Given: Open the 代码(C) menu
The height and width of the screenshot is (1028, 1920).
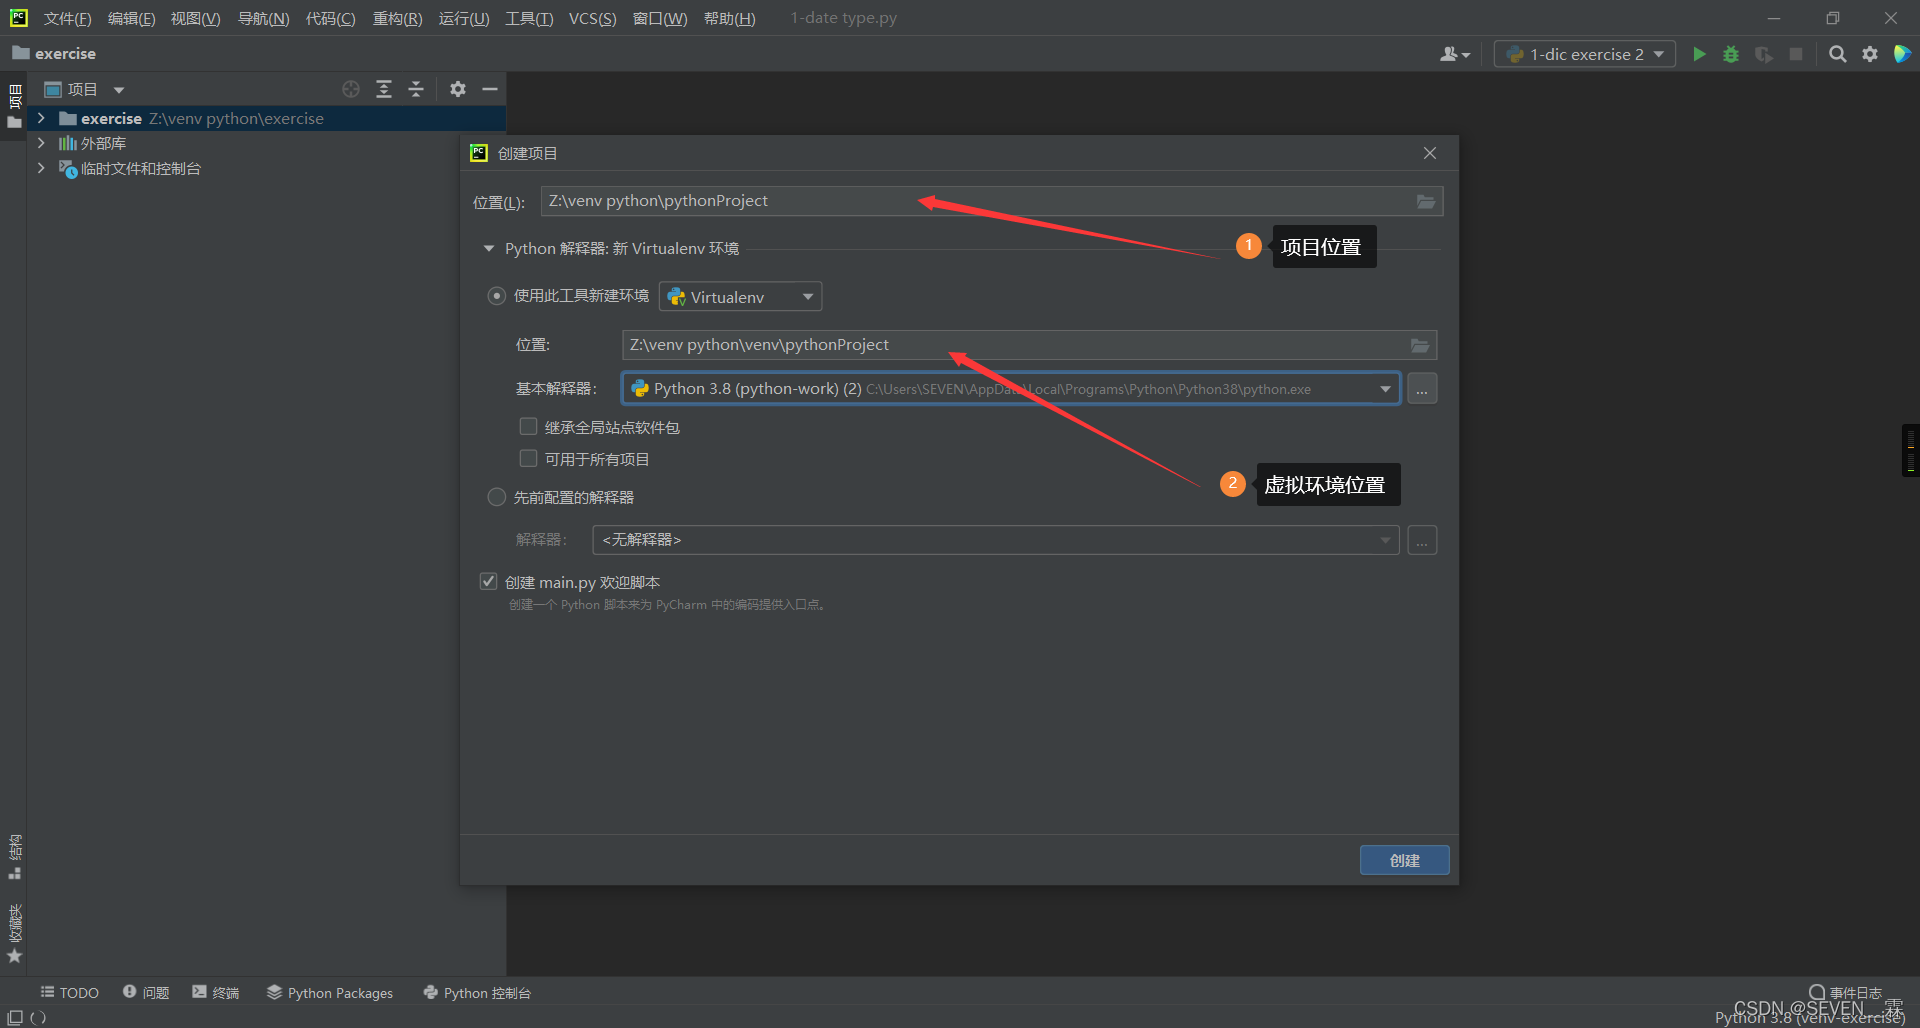Looking at the screenshot, I should [x=330, y=18].
